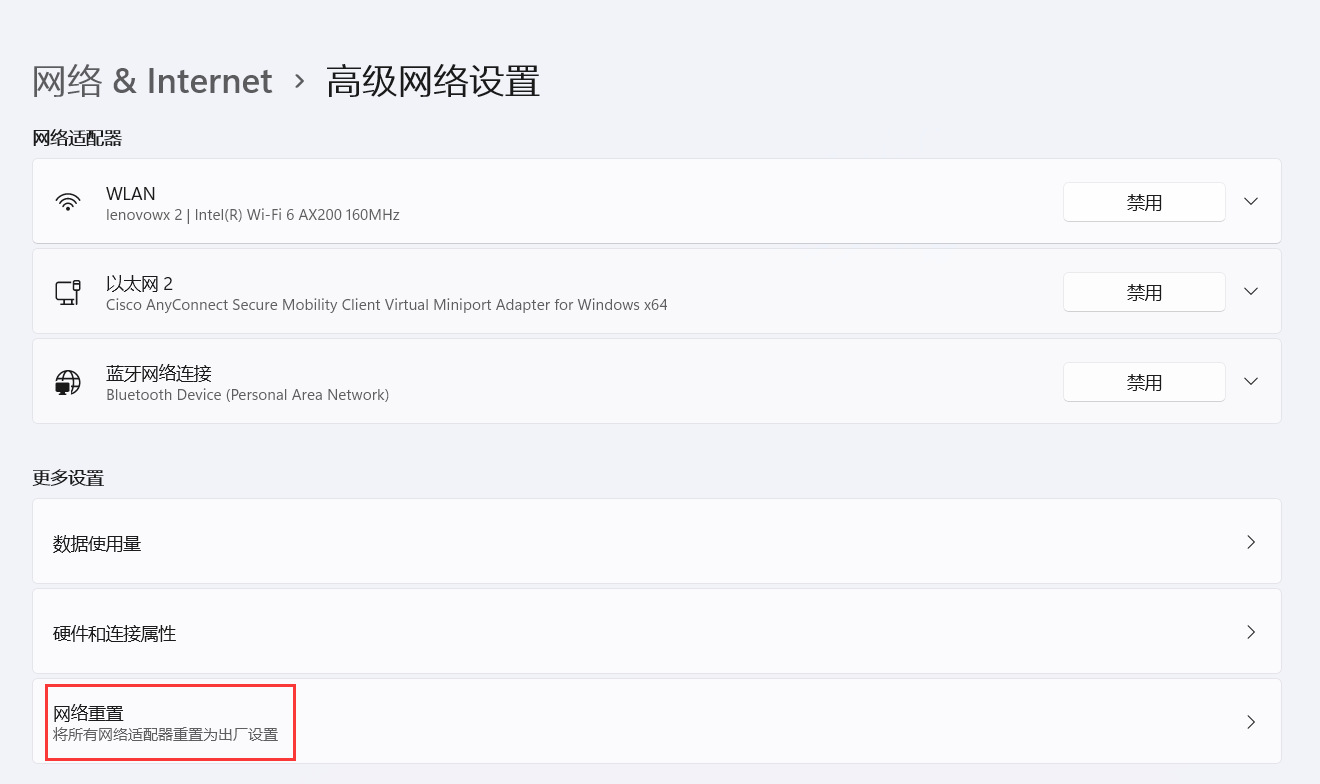
Task: Click the 网络适配器 section heading
Action: click(77, 138)
